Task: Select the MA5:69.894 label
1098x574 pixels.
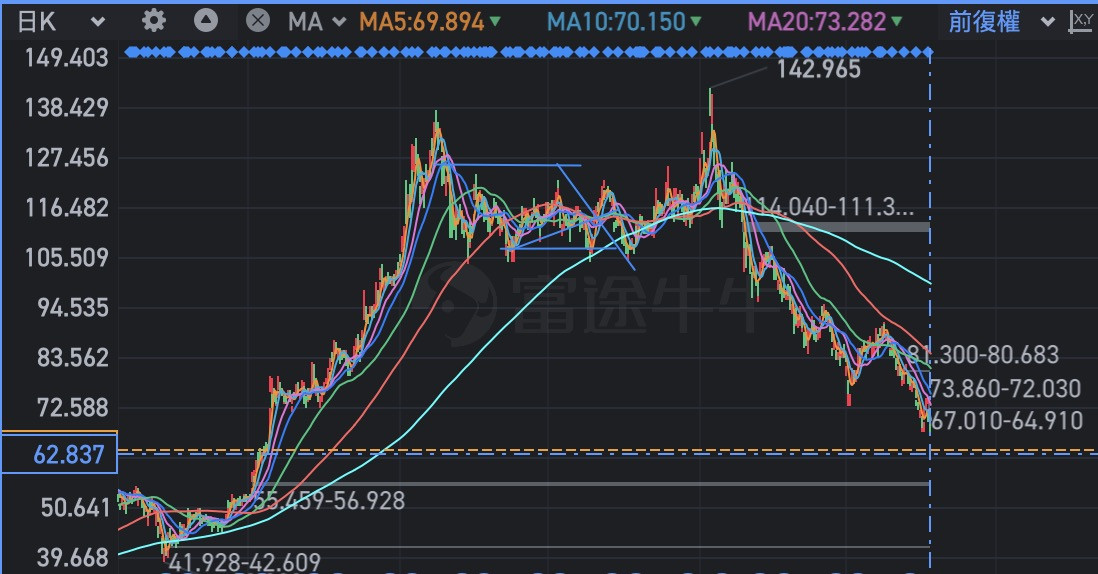Action: pos(422,22)
